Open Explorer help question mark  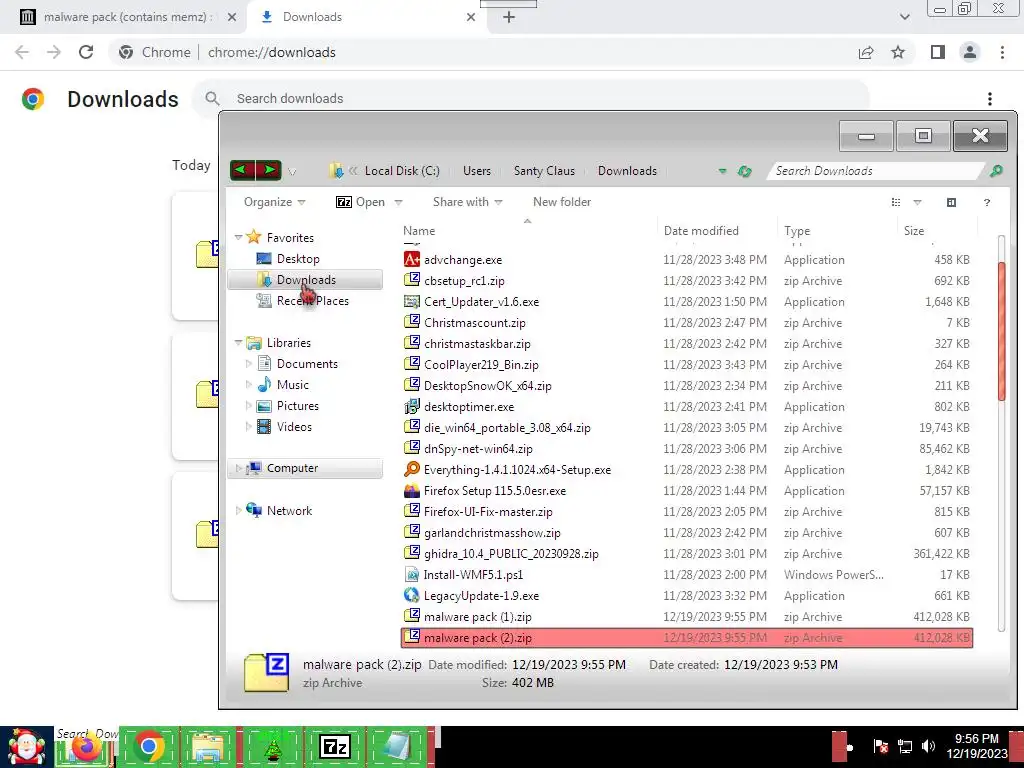click(987, 202)
